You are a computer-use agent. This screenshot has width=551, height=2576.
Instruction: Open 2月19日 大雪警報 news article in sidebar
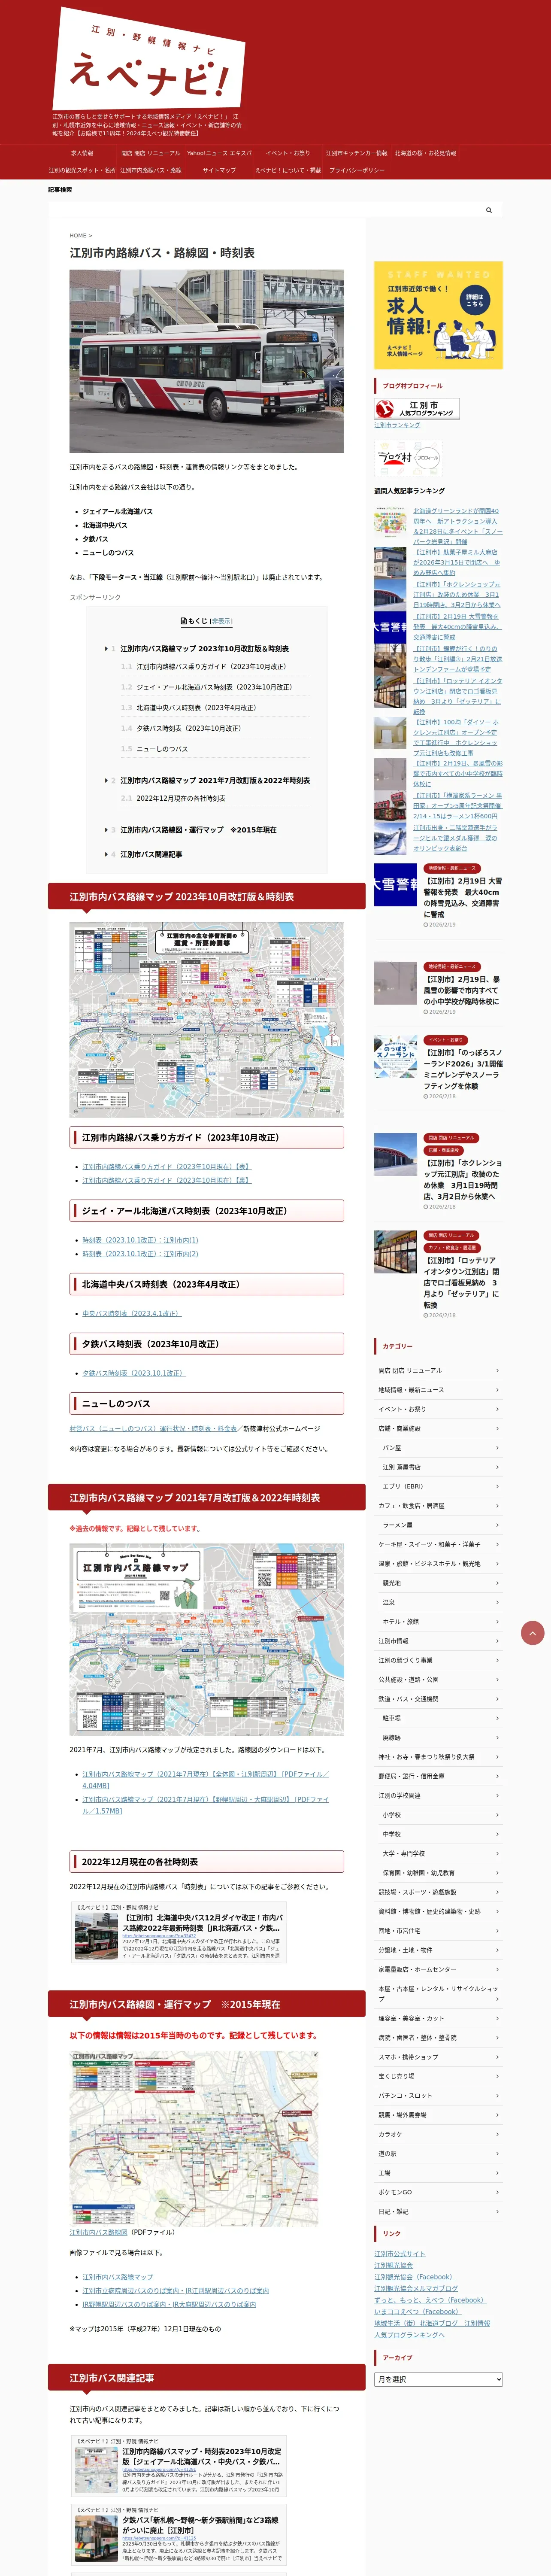pyautogui.click(x=438, y=897)
